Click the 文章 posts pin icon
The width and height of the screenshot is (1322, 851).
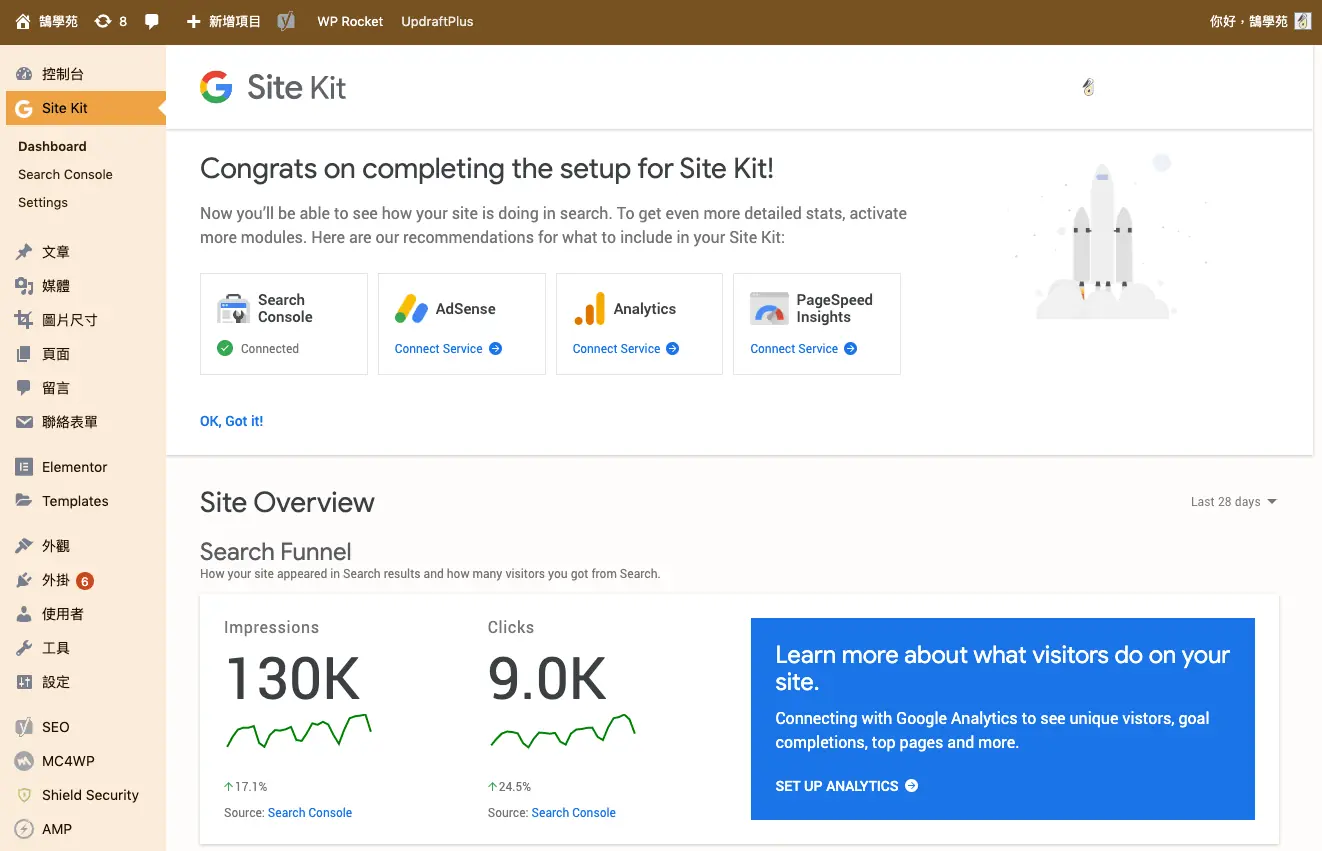[24, 252]
